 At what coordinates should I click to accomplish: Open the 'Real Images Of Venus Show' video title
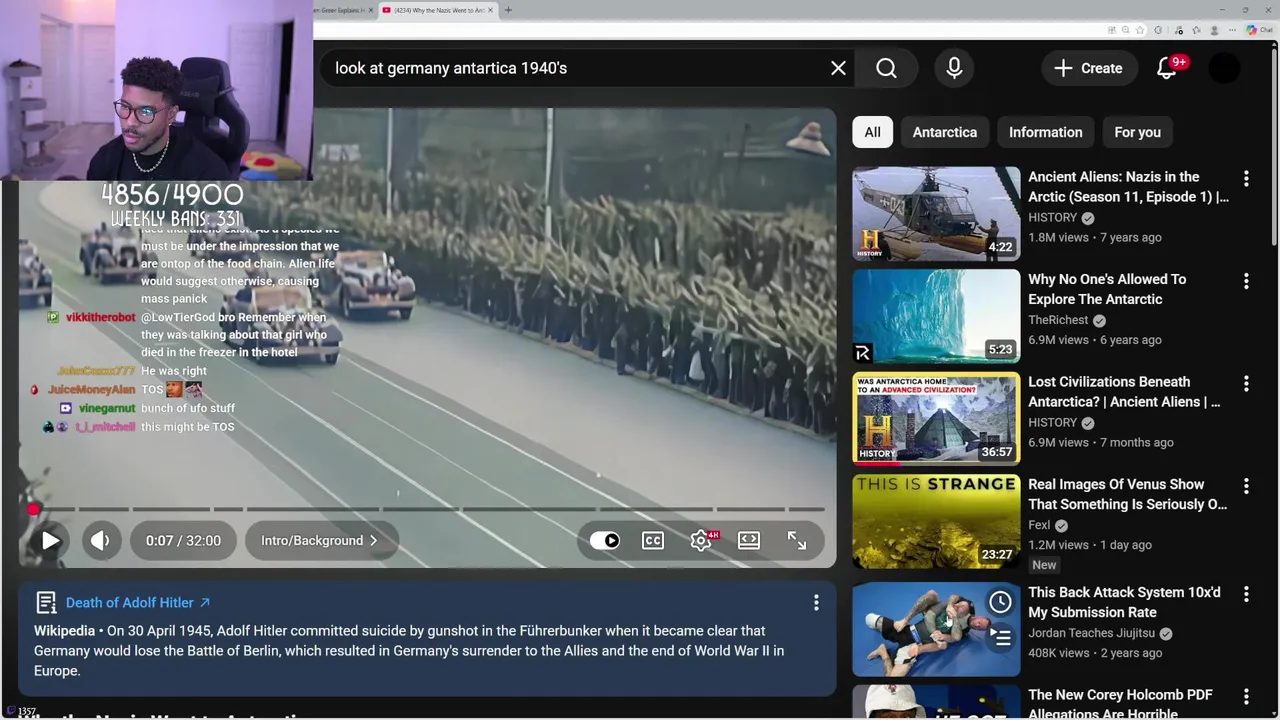[1127, 494]
